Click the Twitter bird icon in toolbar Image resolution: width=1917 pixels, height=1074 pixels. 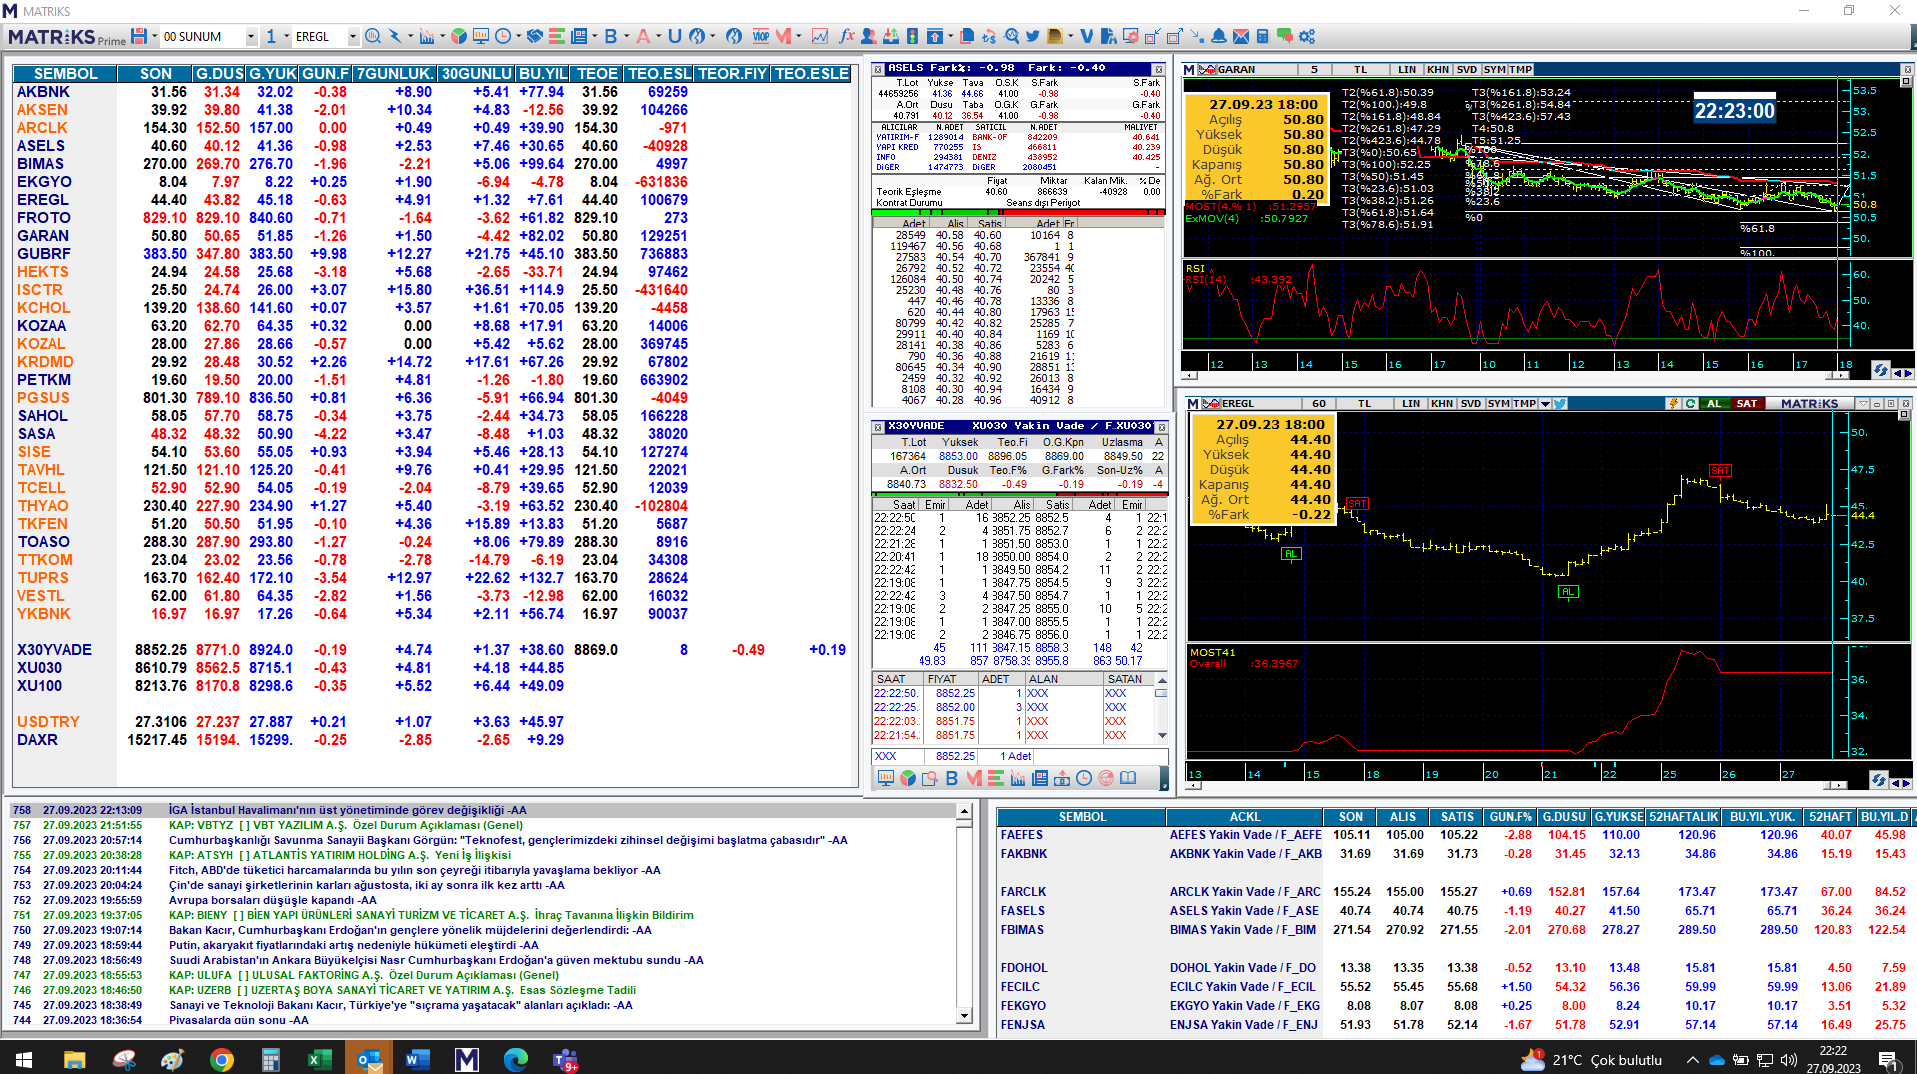(x=1033, y=36)
